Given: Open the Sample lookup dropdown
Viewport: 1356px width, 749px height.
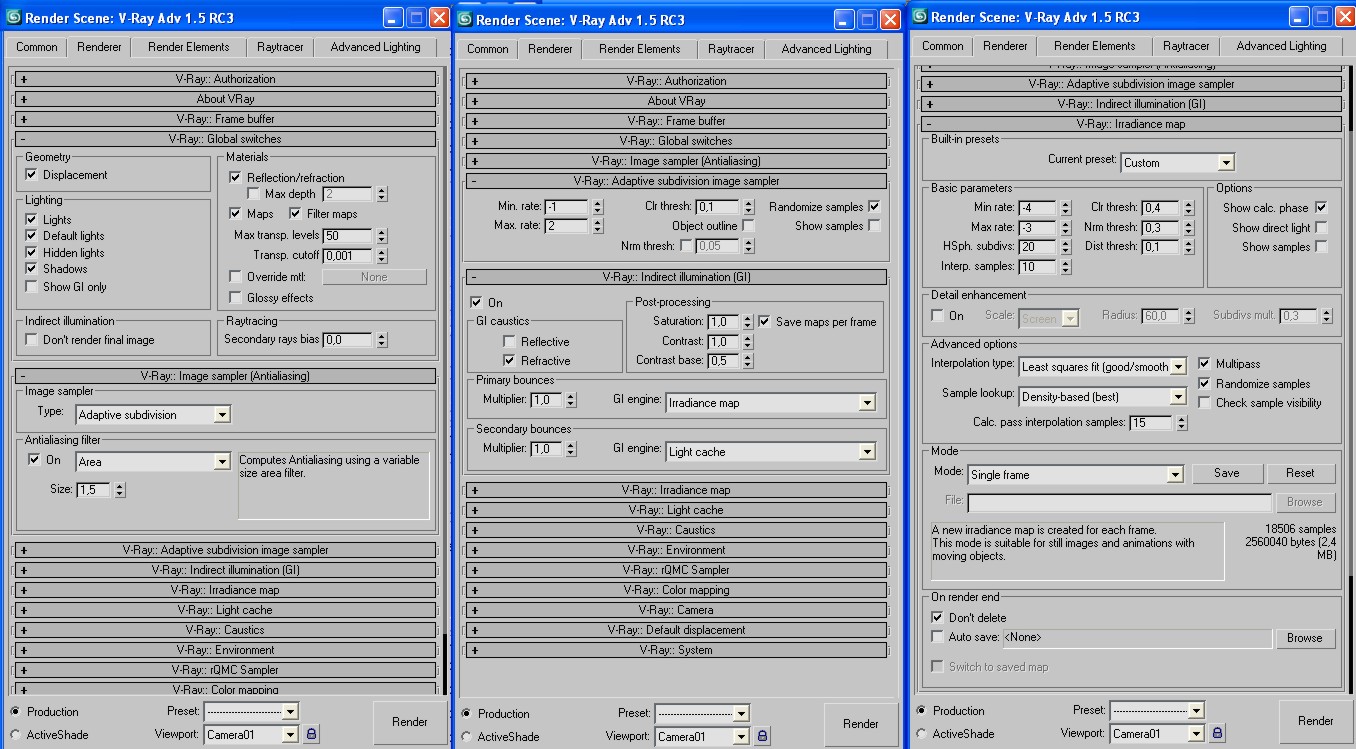Looking at the screenshot, I should [x=1102, y=397].
